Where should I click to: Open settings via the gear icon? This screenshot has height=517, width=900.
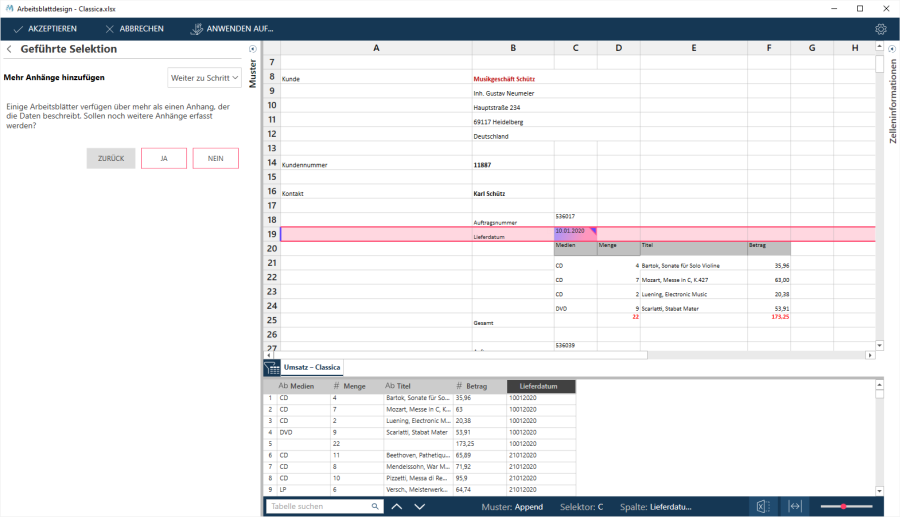point(881,29)
